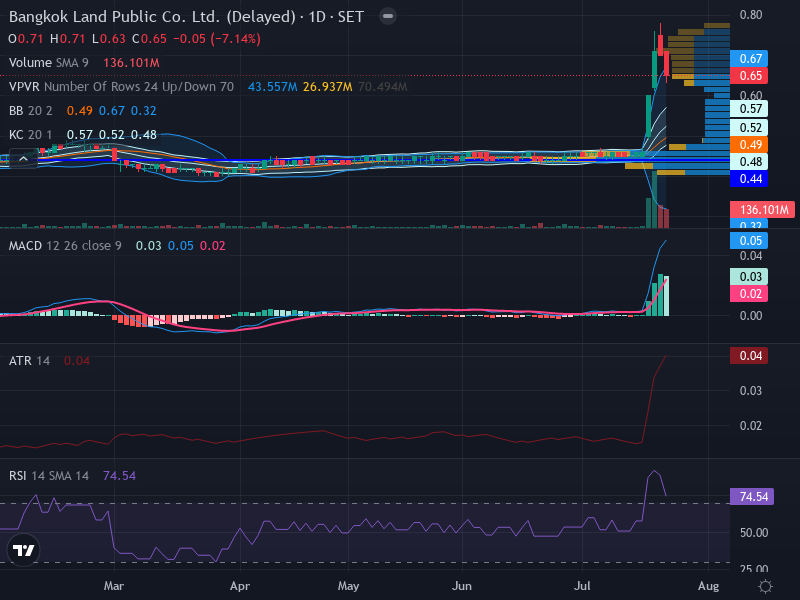
Task: Click the May label on time axis
Action: 348,586
